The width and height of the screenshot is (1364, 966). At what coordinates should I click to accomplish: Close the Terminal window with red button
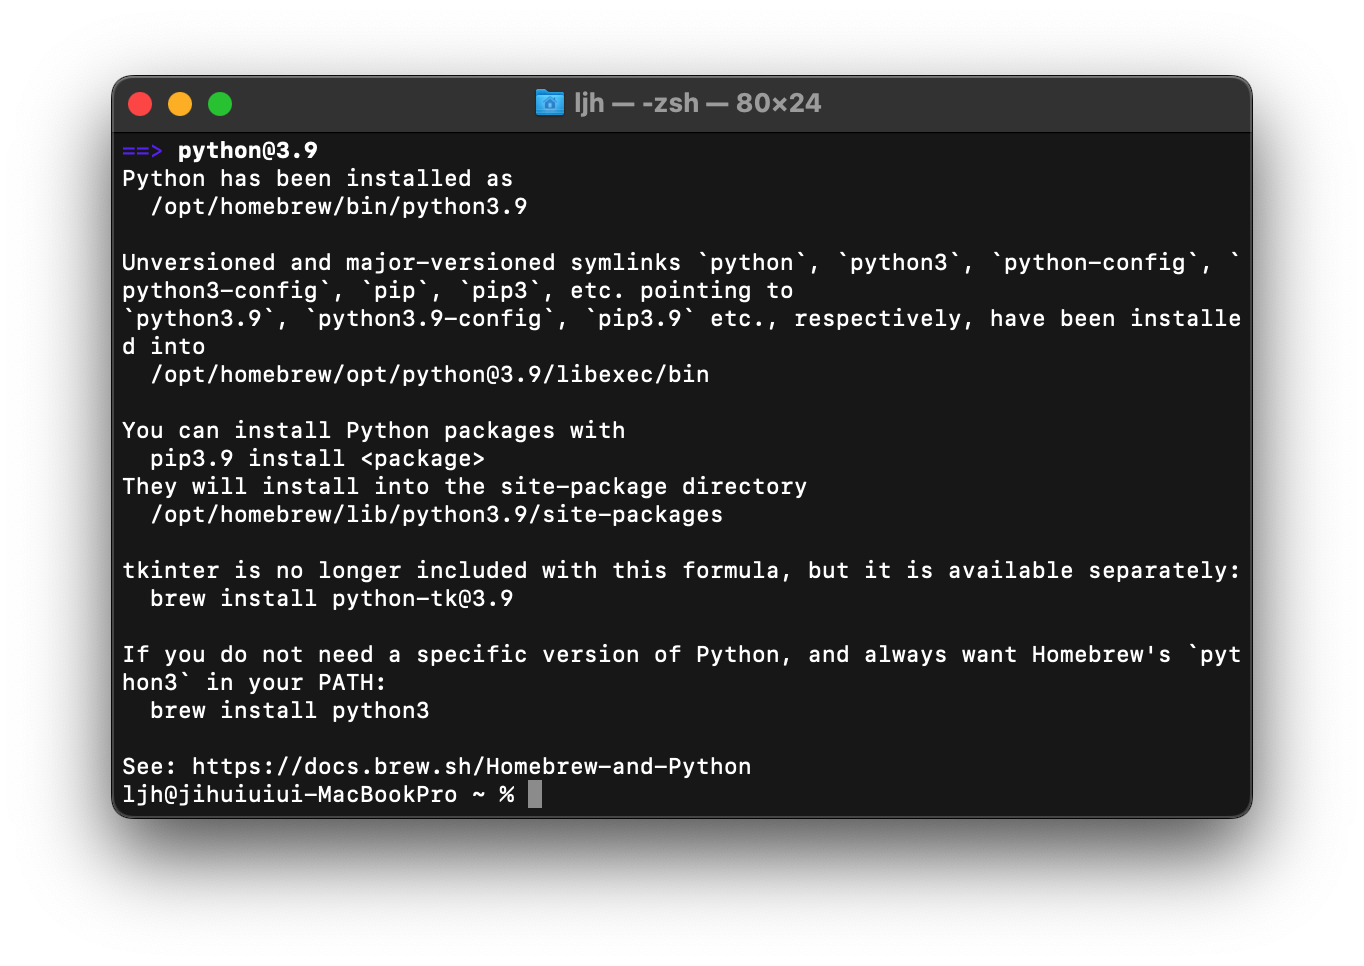click(140, 104)
